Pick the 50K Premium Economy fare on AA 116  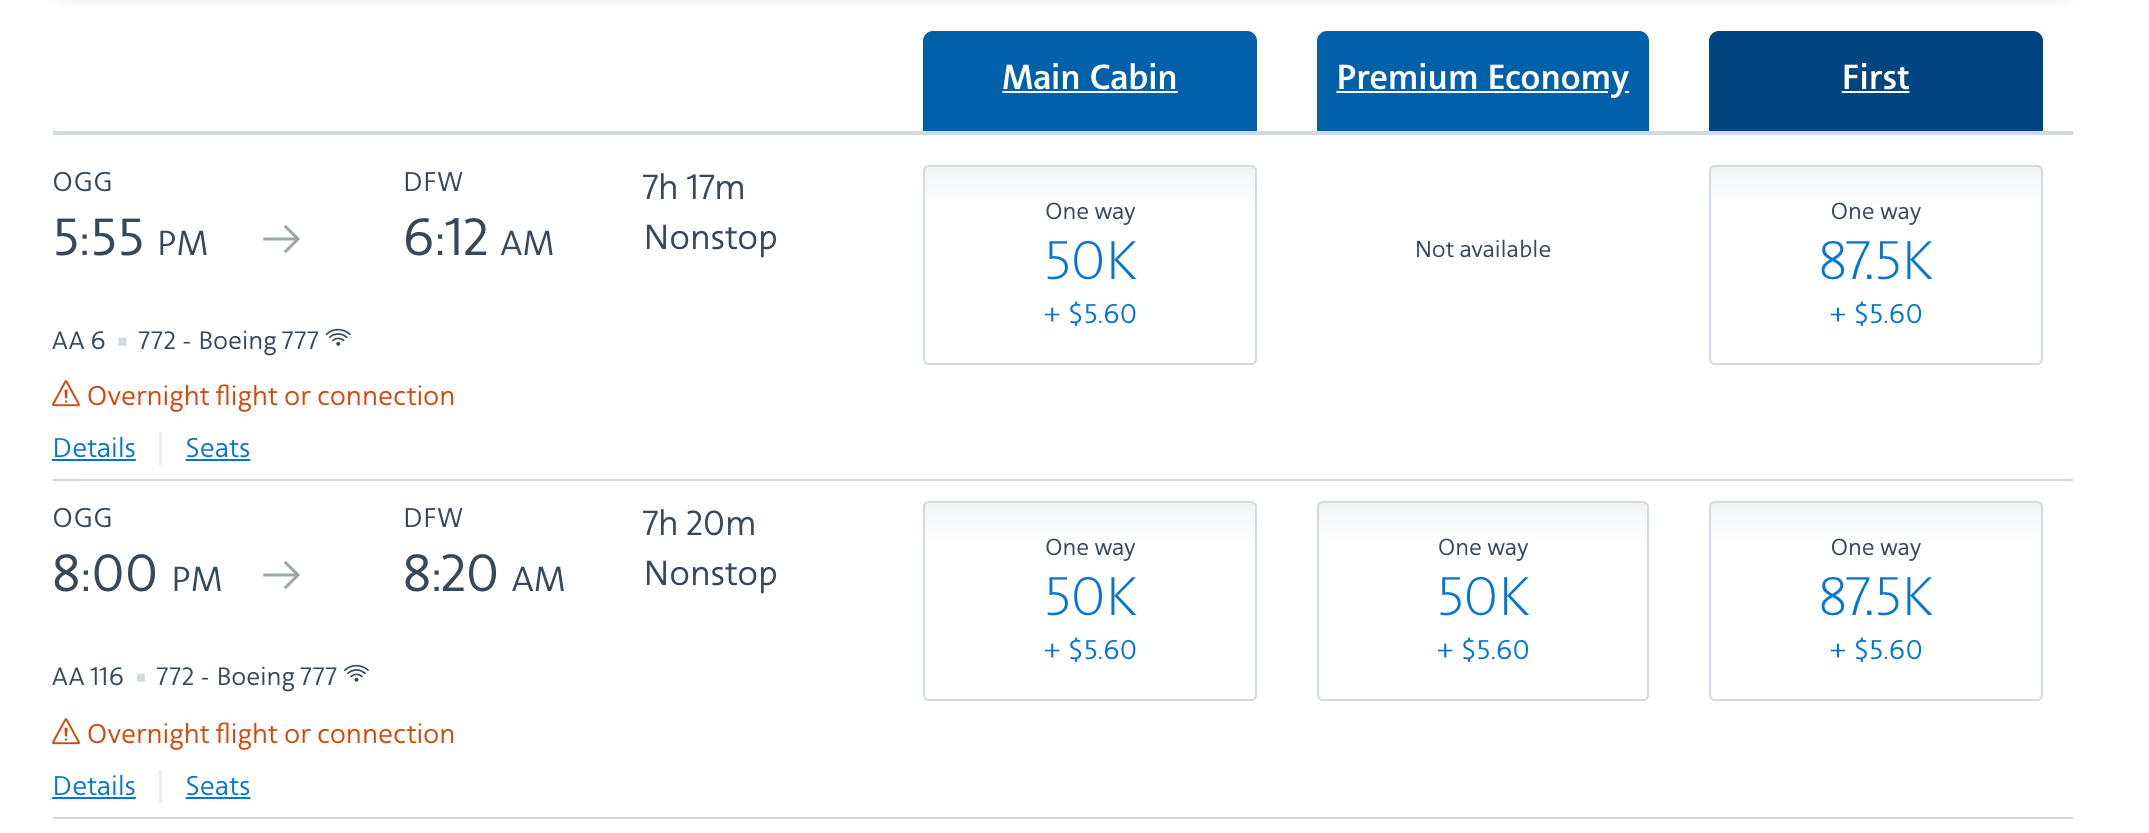[1482, 601]
